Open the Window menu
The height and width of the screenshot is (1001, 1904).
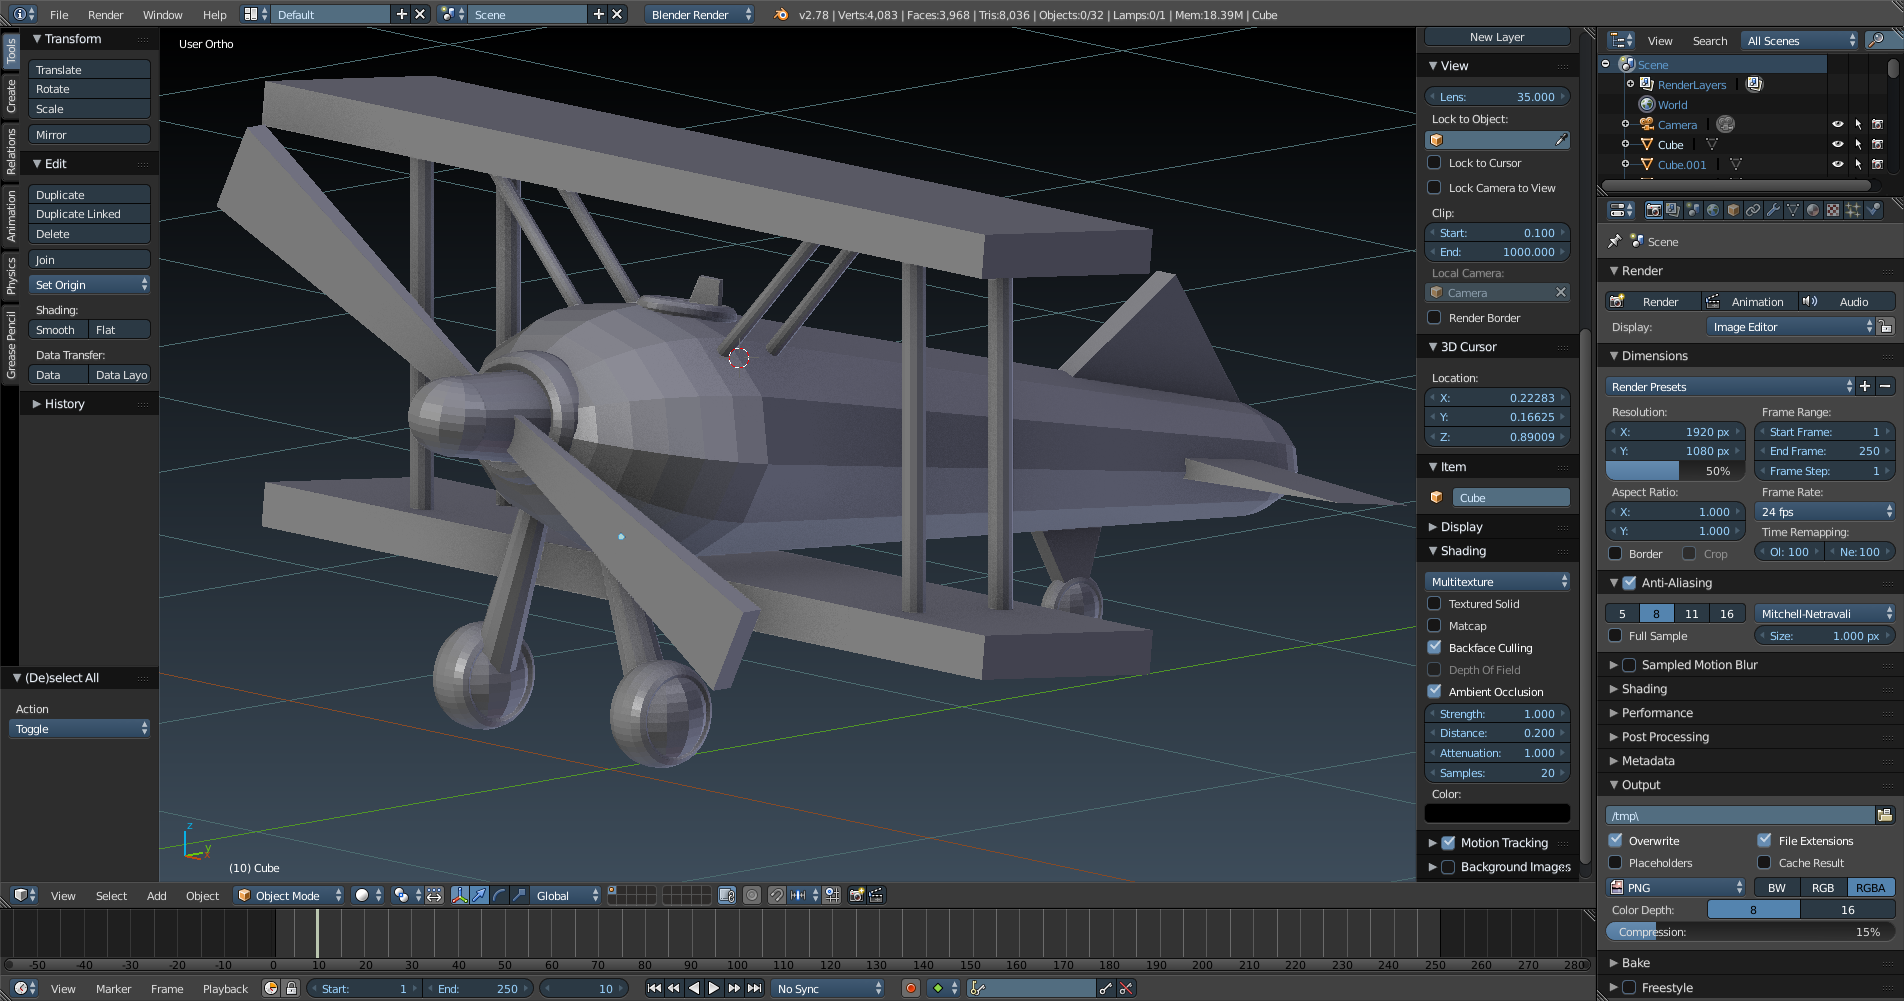coord(162,14)
